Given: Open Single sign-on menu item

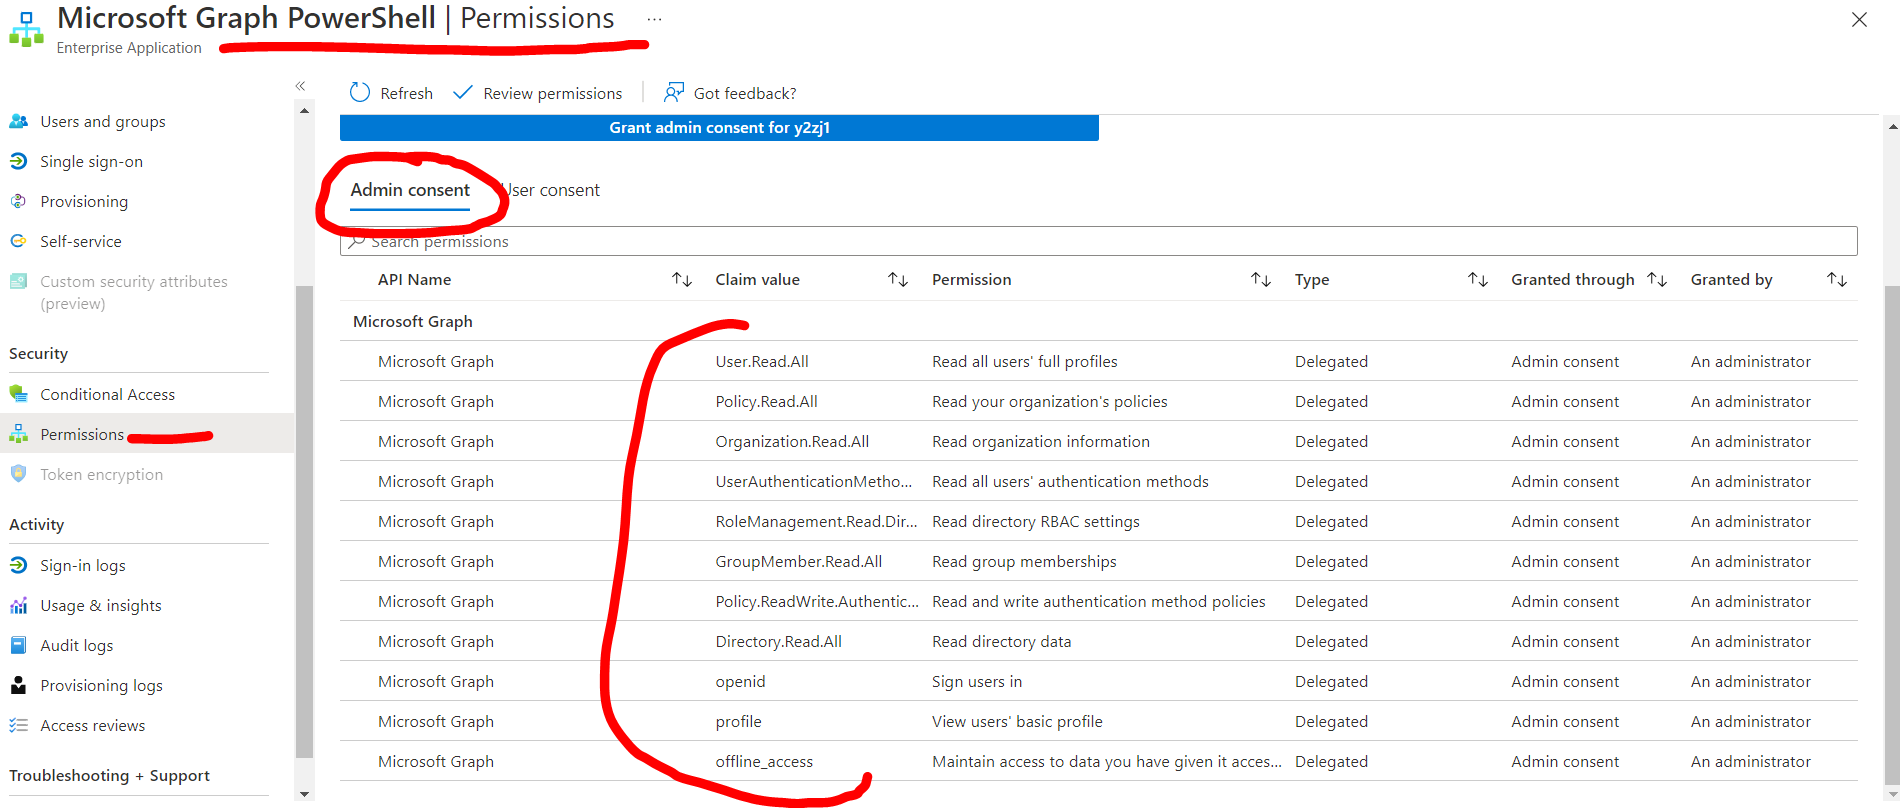Looking at the screenshot, I should point(91,161).
